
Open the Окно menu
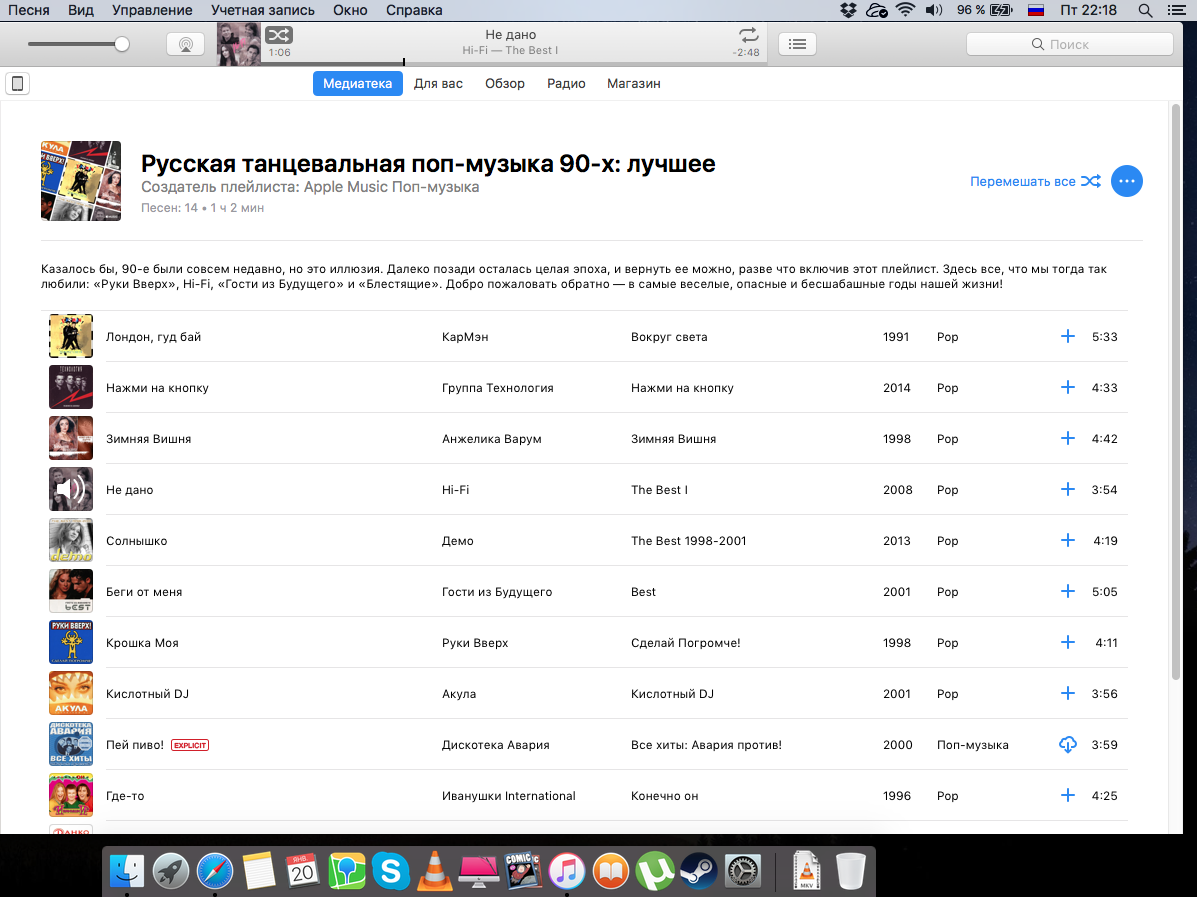click(350, 10)
